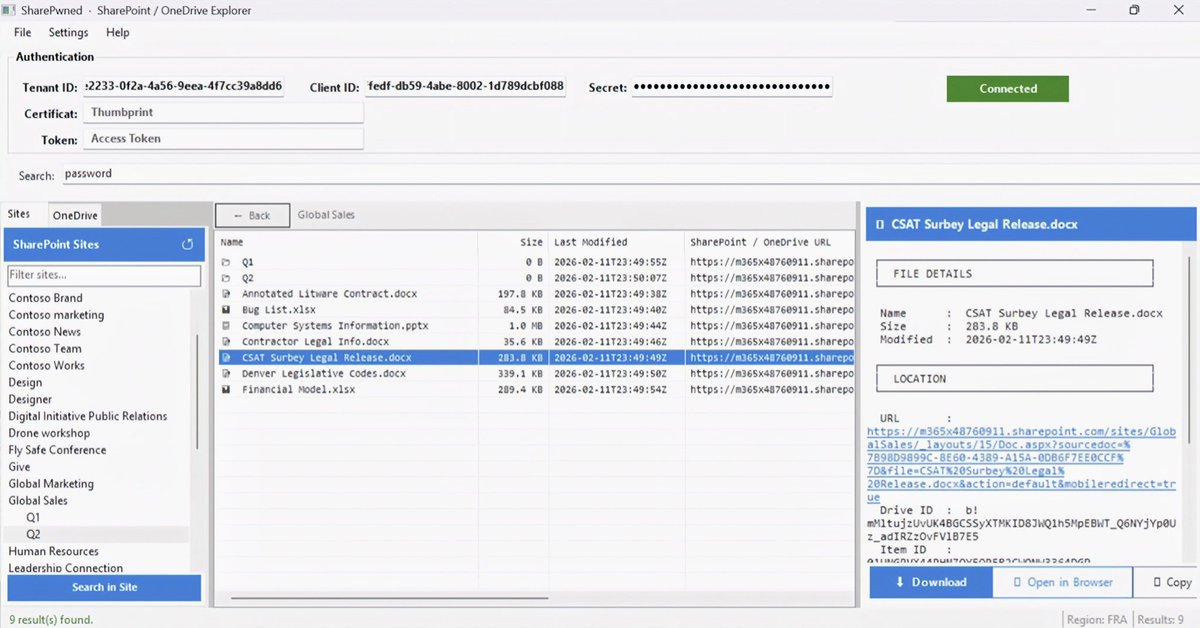Select the Human Resources site

point(54,552)
